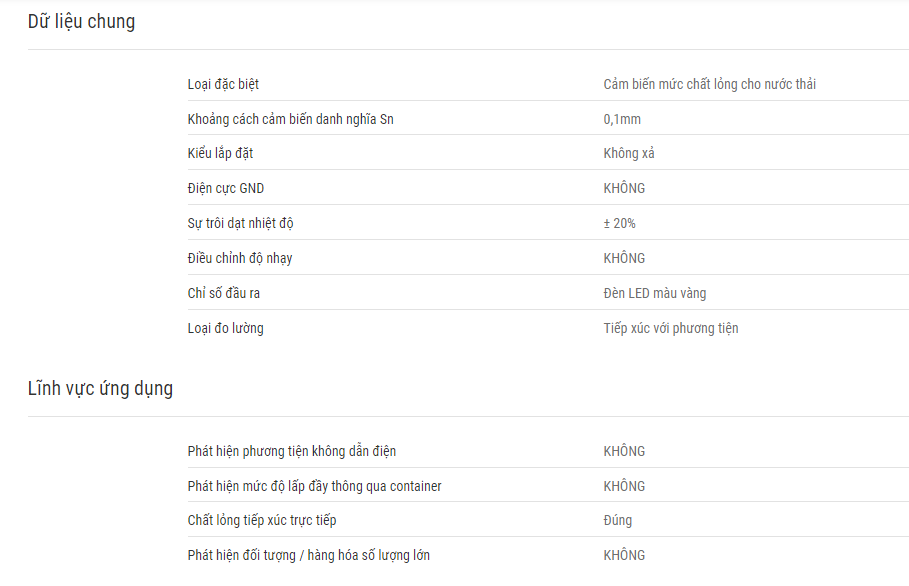This screenshot has width=909, height=586.
Task: Select the 'Kiểu lắp đặt' row label
Action: (220, 154)
